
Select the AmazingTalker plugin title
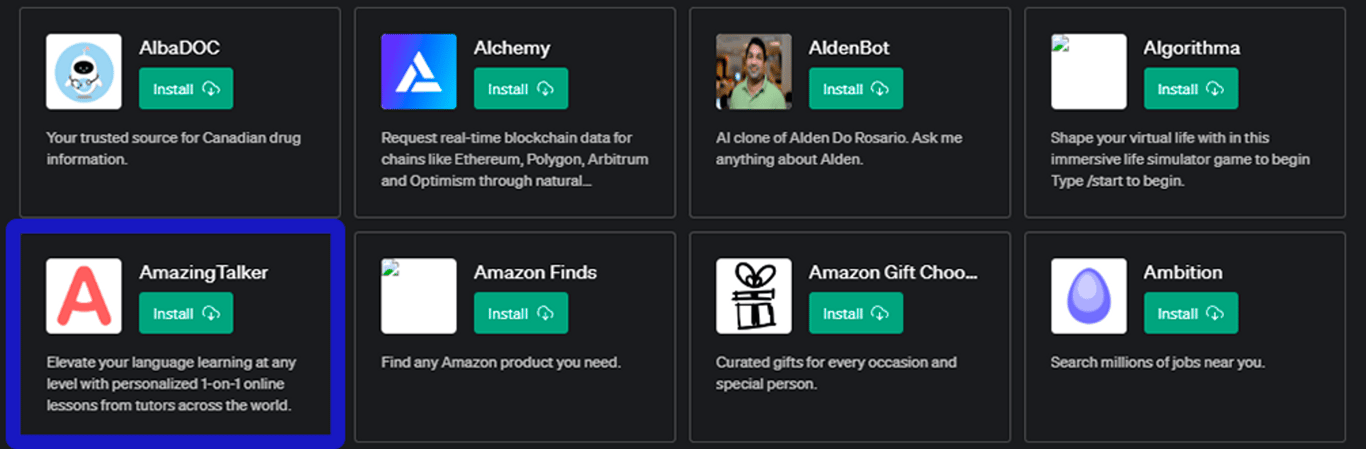[x=203, y=273]
